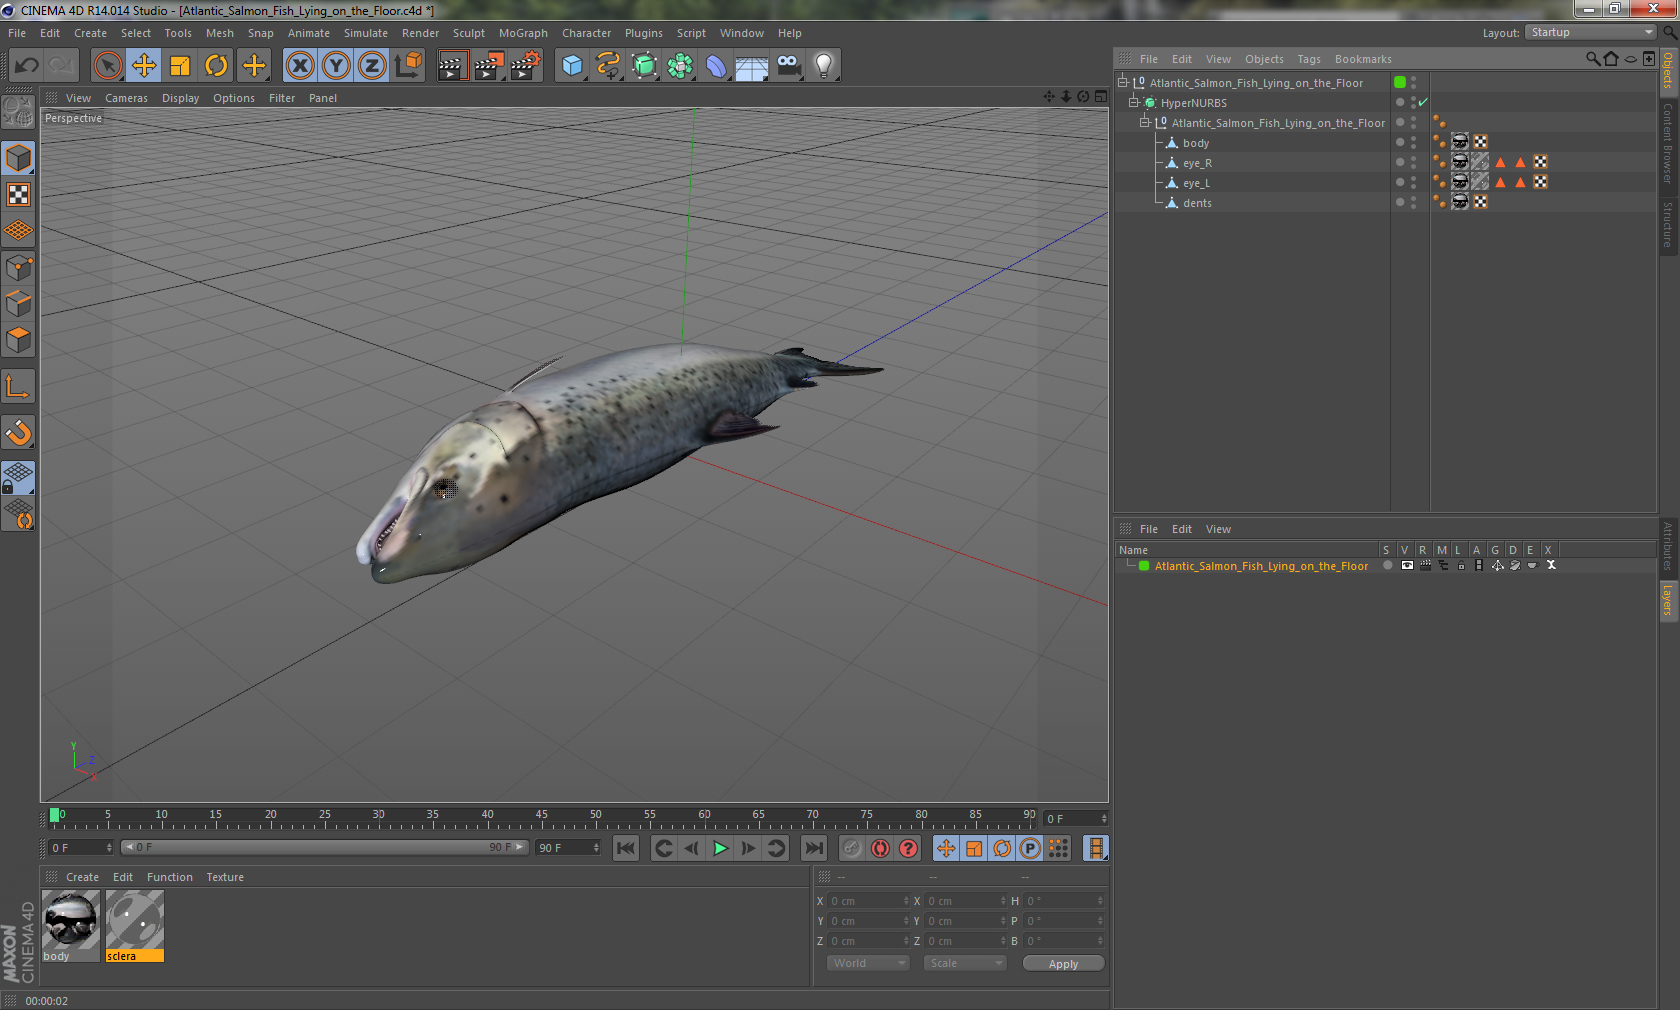Select the Live Selection tool
This screenshot has width=1680, height=1010.
click(107, 66)
